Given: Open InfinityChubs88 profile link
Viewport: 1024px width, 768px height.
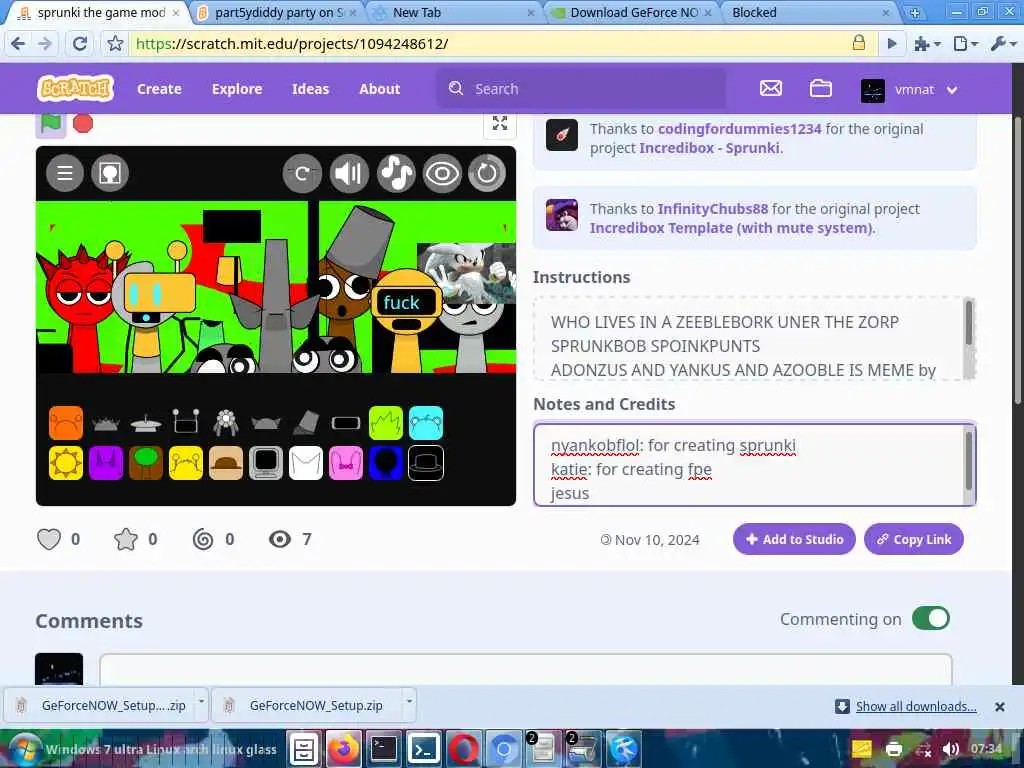Looking at the screenshot, I should (712, 209).
